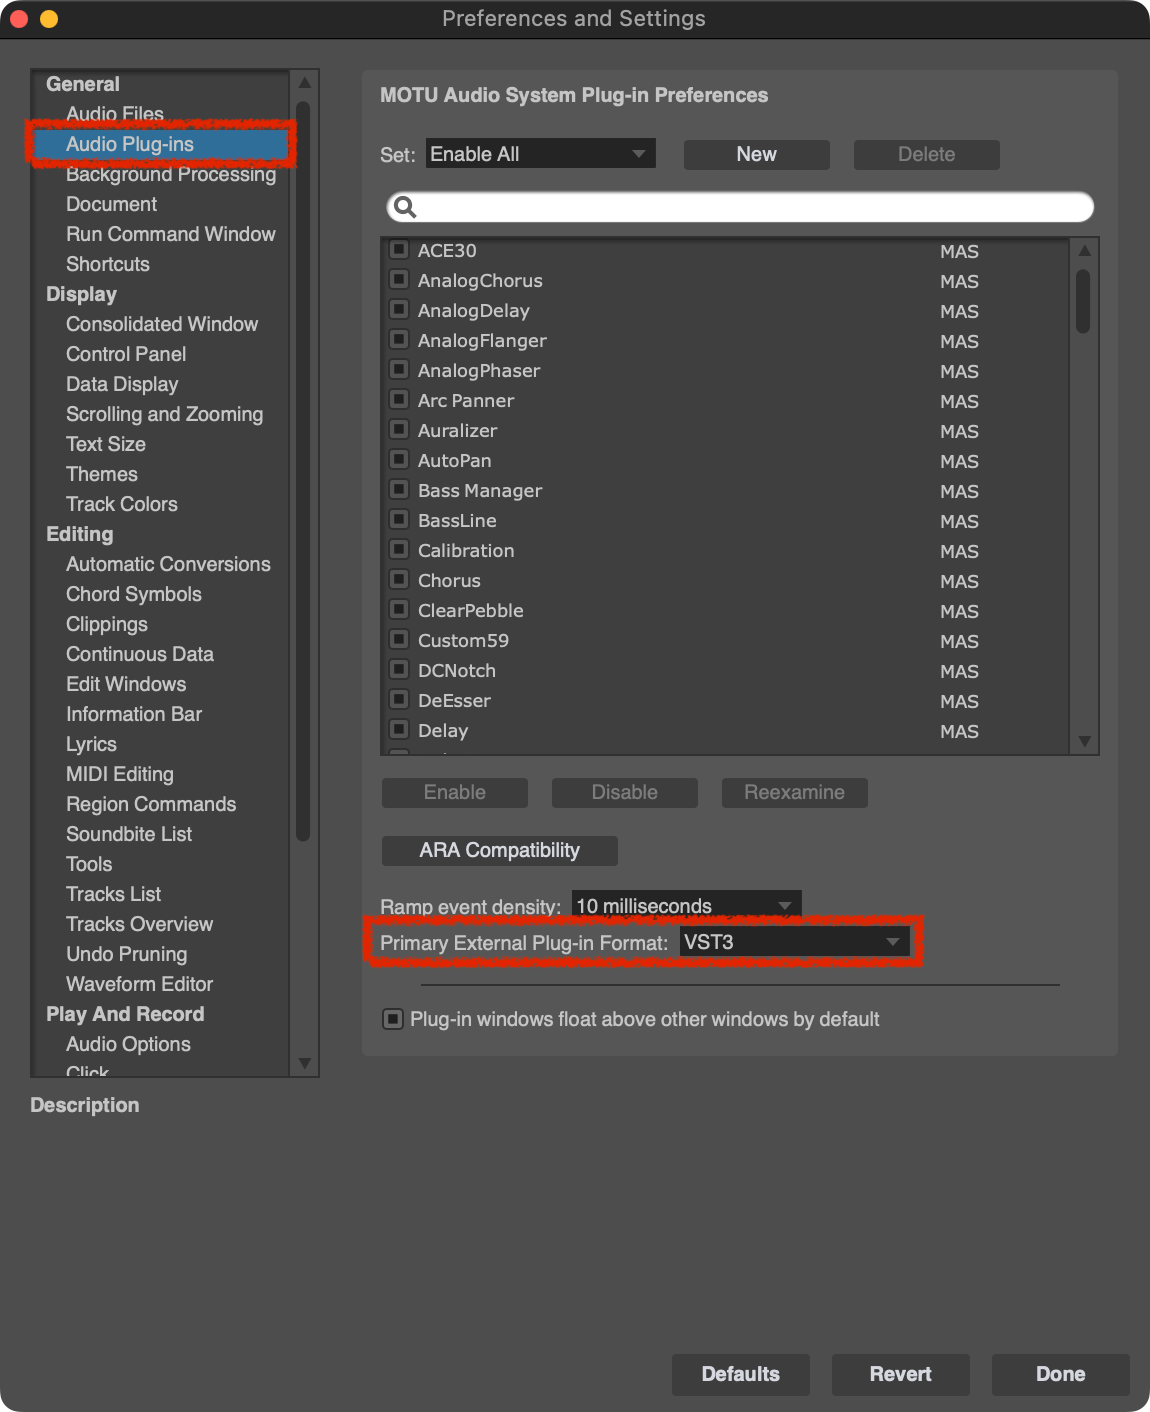The height and width of the screenshot is (1412, 1150).
Task: Click the ARA Compatibility button
Action: [x=499, y=850]
